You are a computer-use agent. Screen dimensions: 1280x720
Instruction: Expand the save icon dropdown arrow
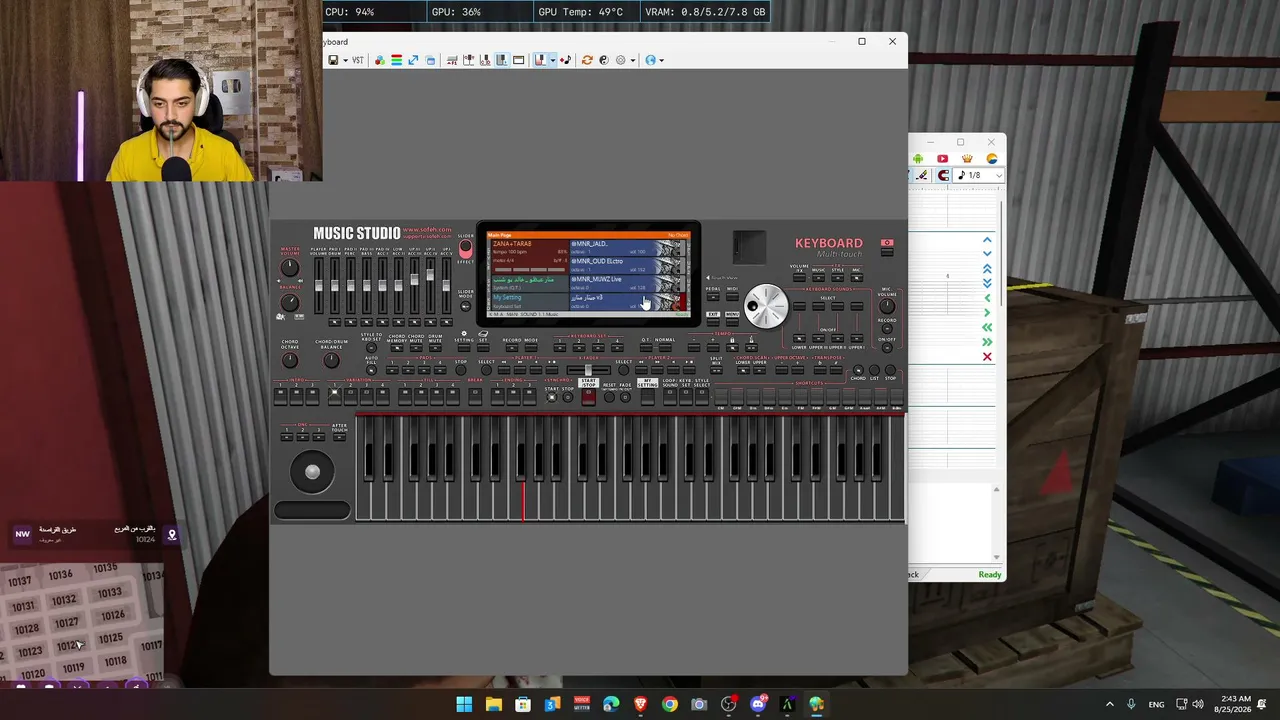[x=344, y=60]
